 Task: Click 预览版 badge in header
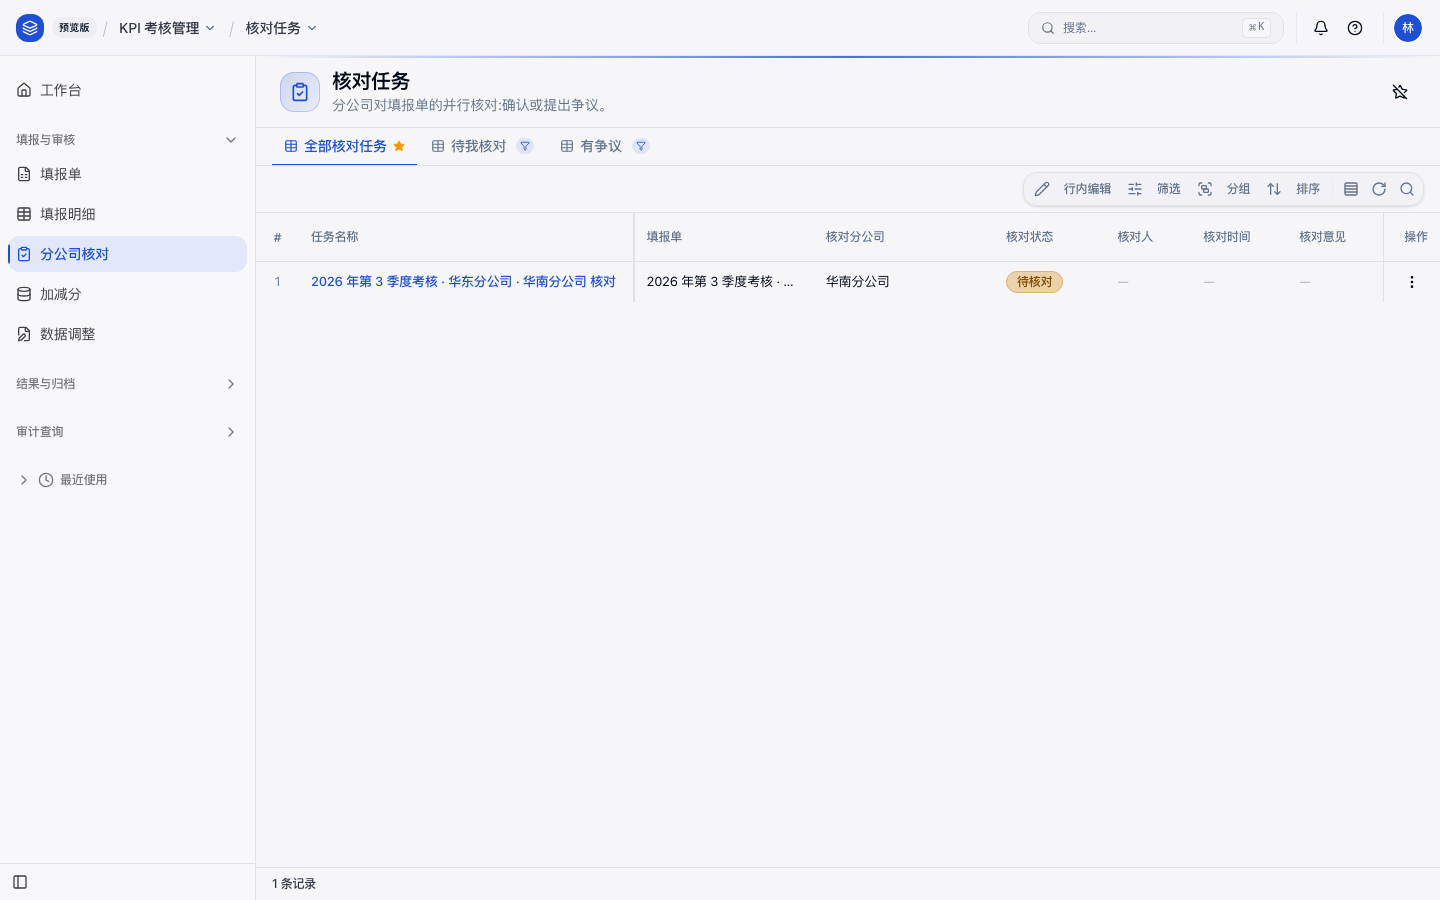coord(74,28)
